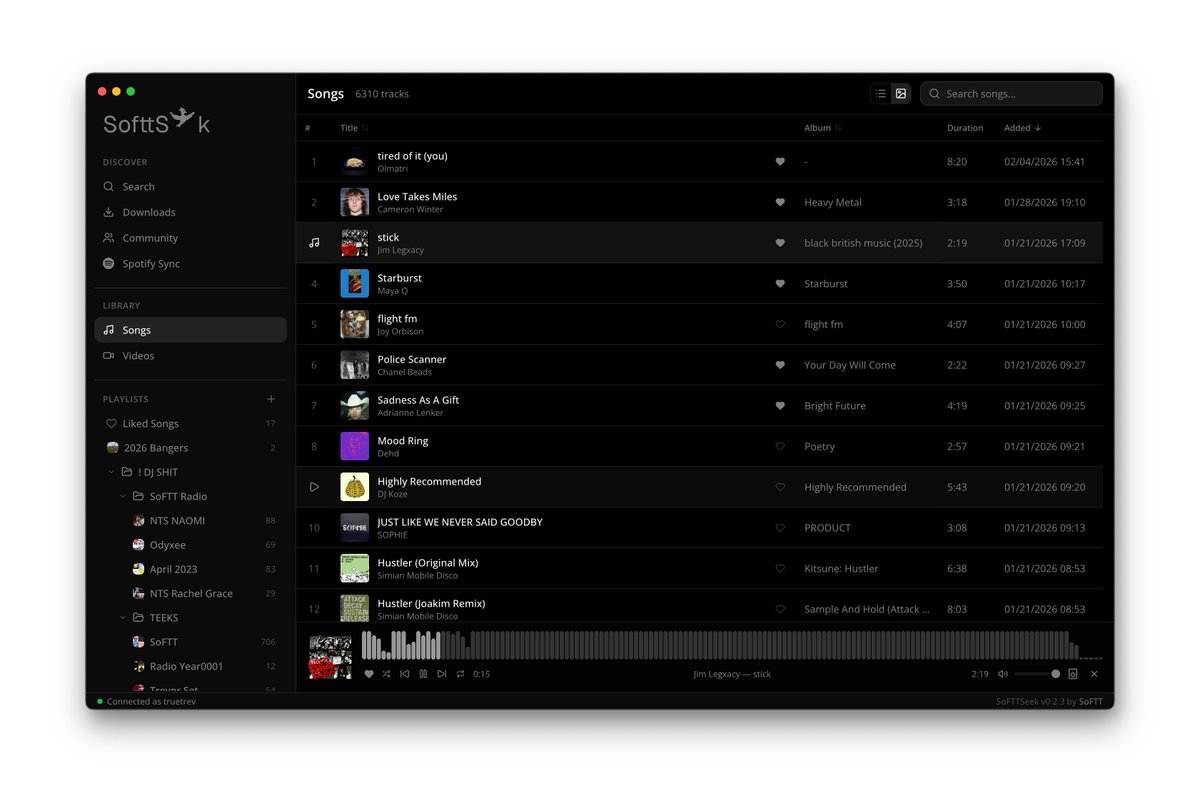Add a new playlist with plus icon
Screen dimensions: 1200x808
coord(271,399)
